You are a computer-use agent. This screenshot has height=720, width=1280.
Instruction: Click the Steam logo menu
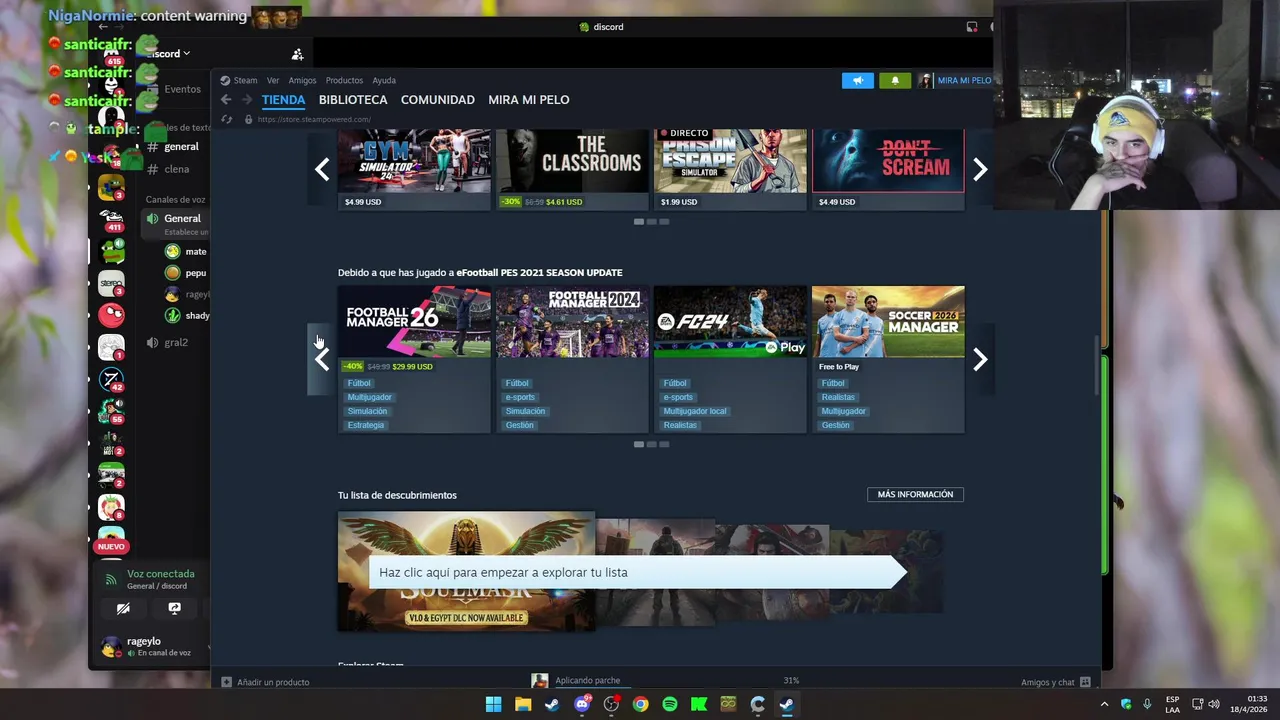(239, 80)
